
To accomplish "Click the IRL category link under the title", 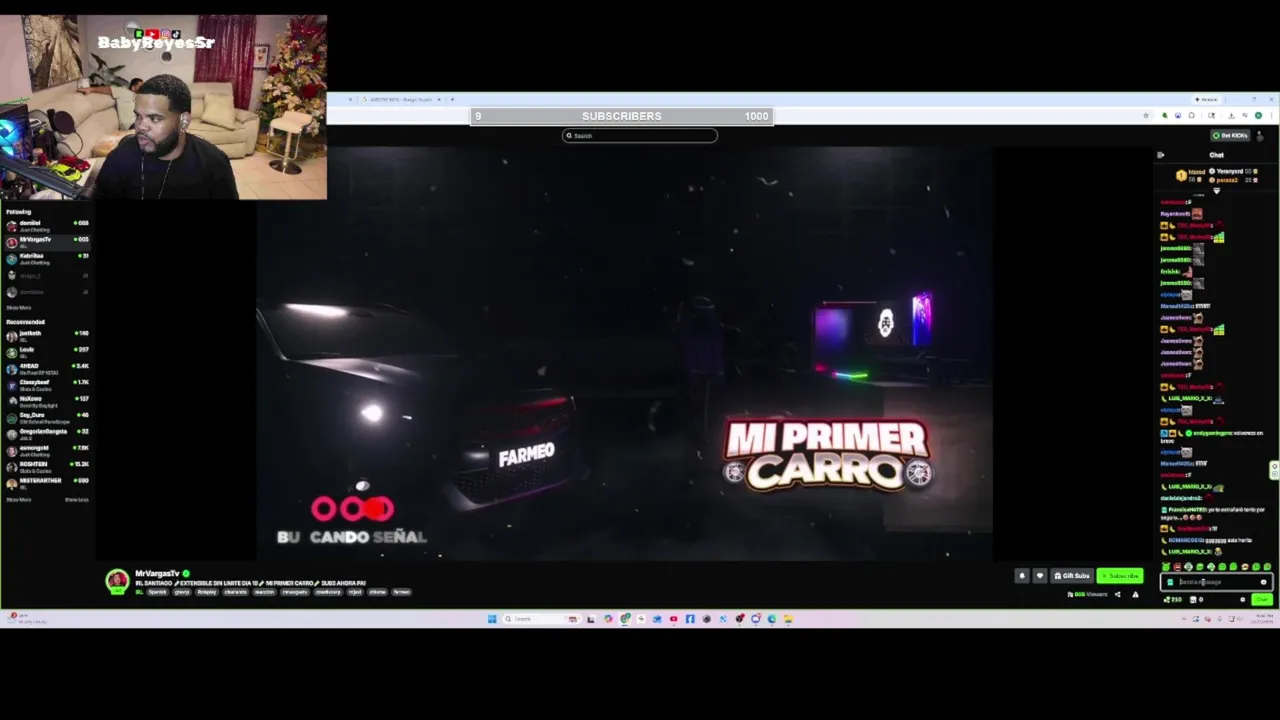I will [139, 592].
